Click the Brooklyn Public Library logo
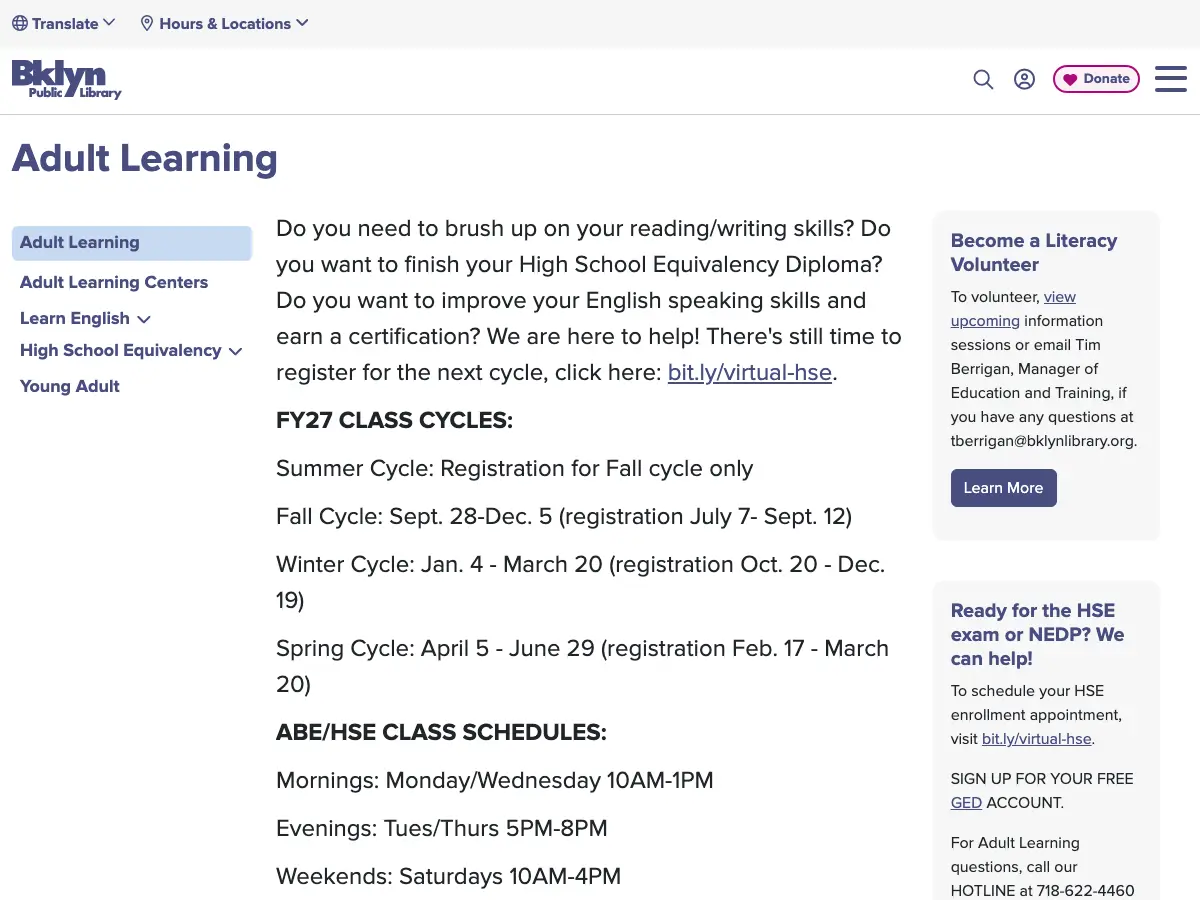Image resolution: width=1200 pixels, height=900 pixels. [66, 79]
